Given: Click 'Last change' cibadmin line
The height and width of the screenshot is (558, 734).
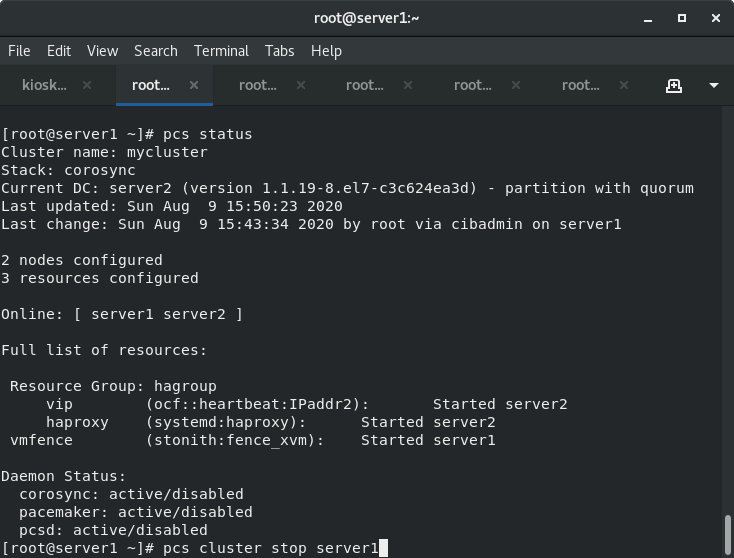Looking at the screenshot, I should [311, 224].
